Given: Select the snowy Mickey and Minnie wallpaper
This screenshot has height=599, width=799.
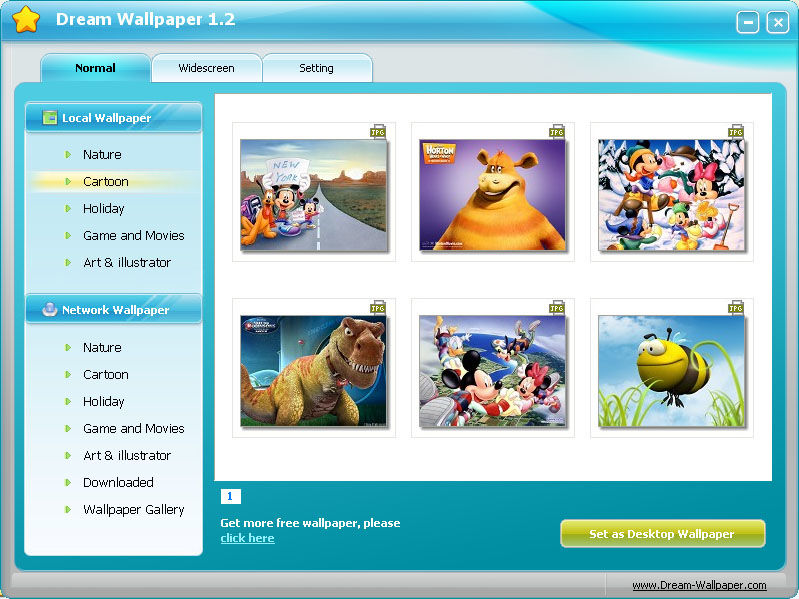Looking at the screenshot, I should click(671, 195).
